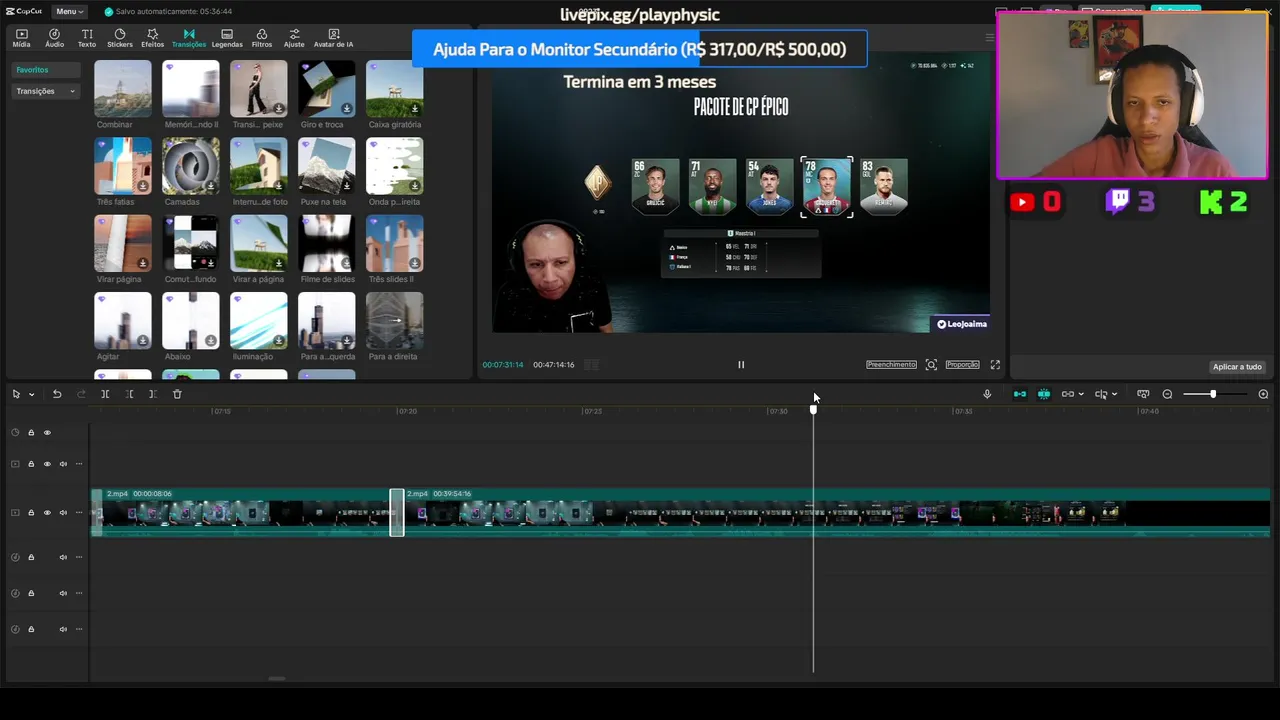Switch to the Filtros tab
The image size is (1280, 720).
[x=261, y=38]
